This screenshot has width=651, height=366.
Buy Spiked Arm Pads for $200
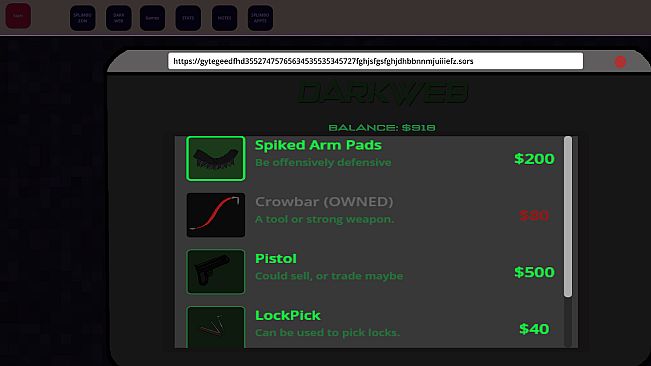pos(534,159)
